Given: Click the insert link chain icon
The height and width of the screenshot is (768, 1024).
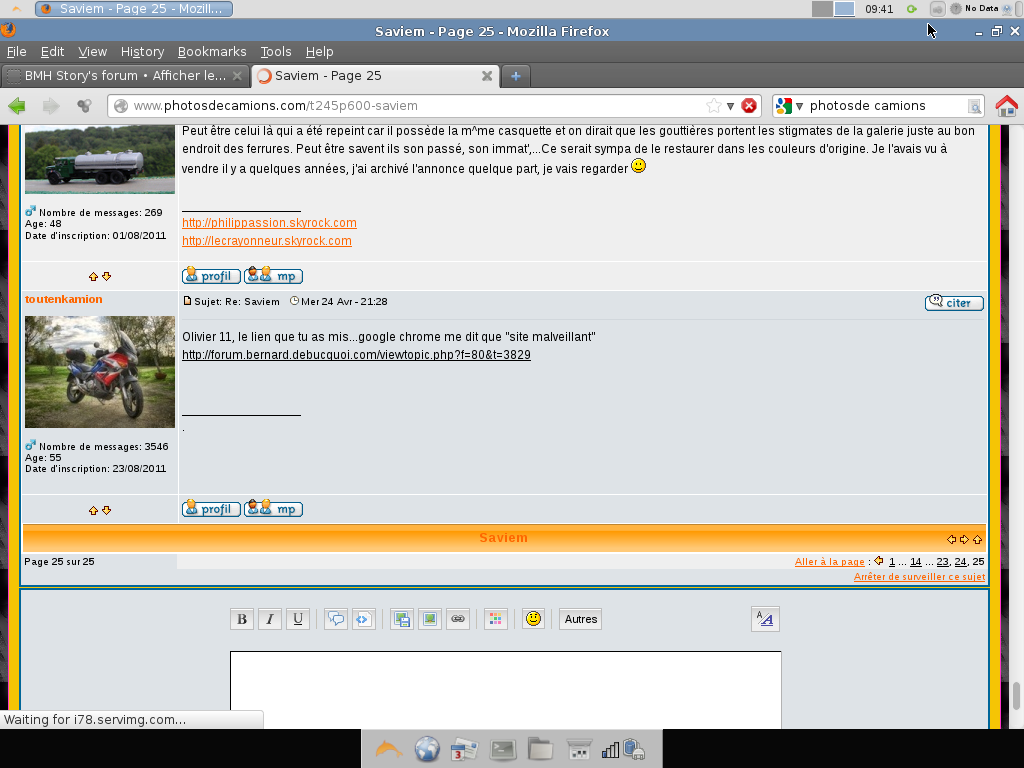Looking at the screenshot, I should point(458,620).
